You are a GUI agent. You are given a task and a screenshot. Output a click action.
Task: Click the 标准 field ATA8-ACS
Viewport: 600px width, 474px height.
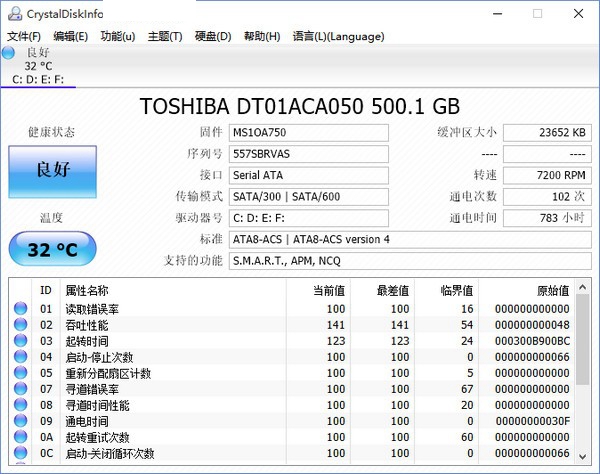[x=410, y=240]
